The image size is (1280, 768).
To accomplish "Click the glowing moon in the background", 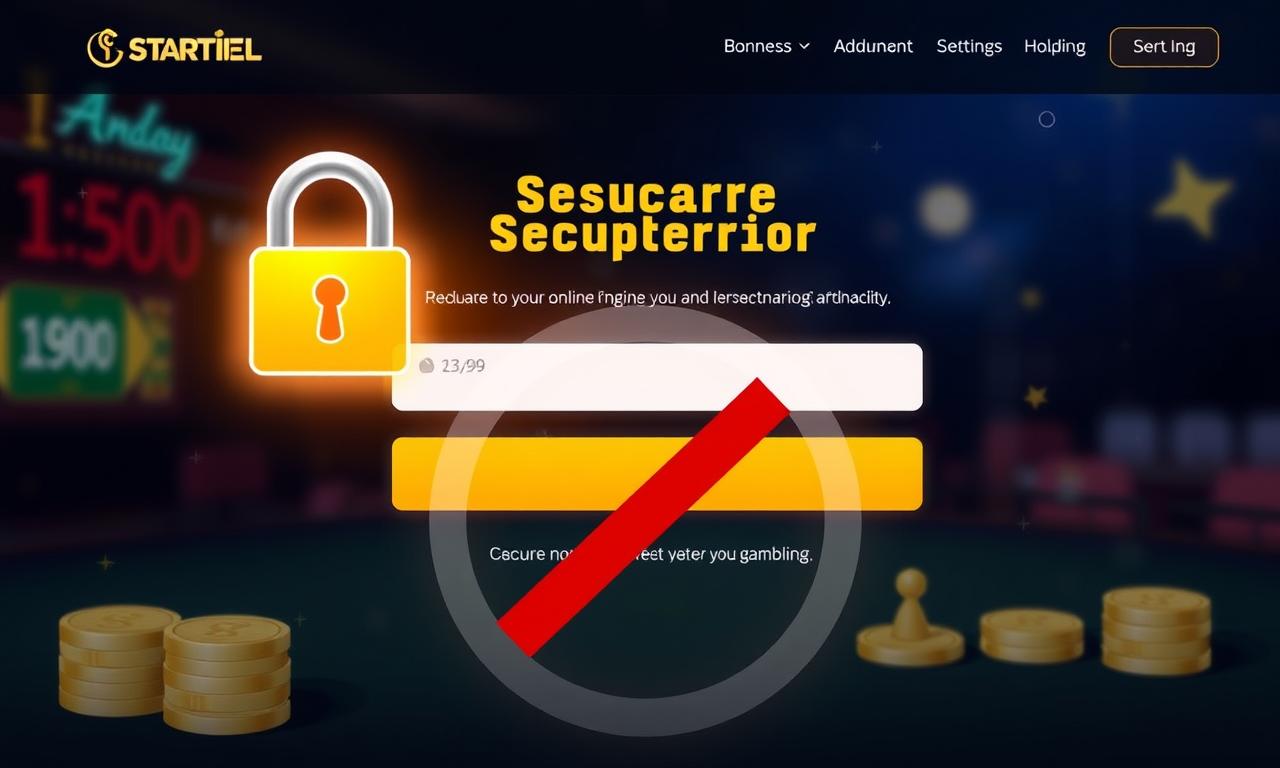I will [x=945, y=210].
